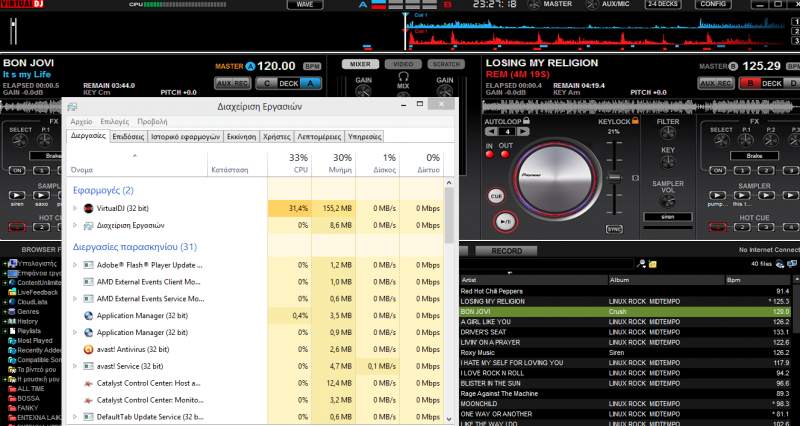Click headphones MIX icon in mixer
The image size is (800, 426).
coord(403,78)
